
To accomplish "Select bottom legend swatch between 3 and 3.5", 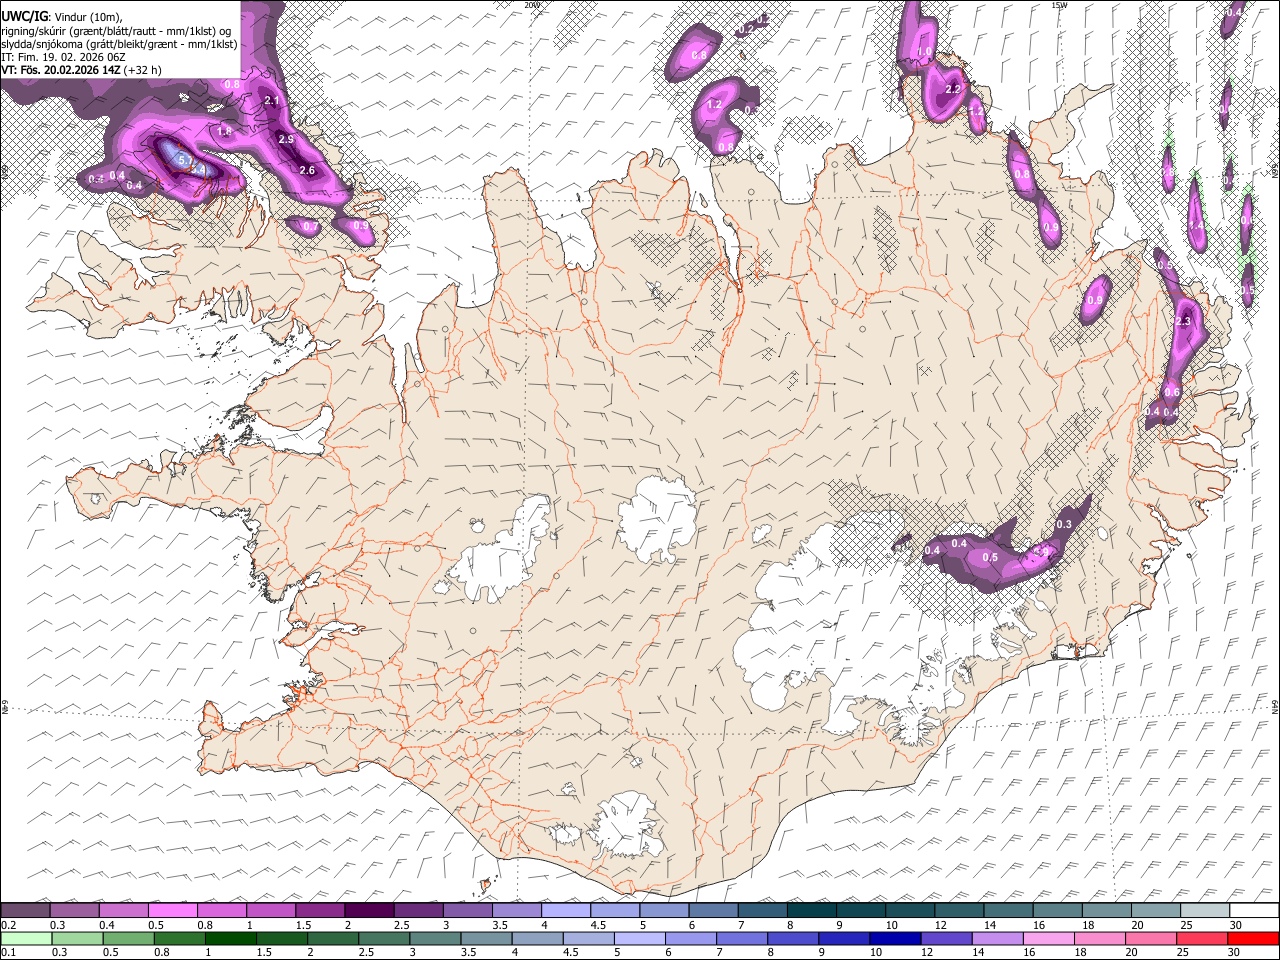I will pos(434,938).
